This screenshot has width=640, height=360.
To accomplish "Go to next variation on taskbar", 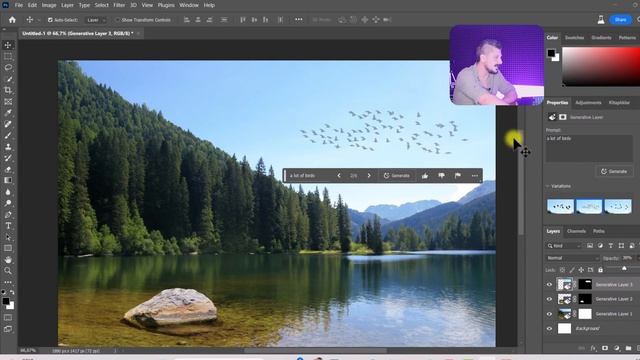I will [x=369, y=176].
